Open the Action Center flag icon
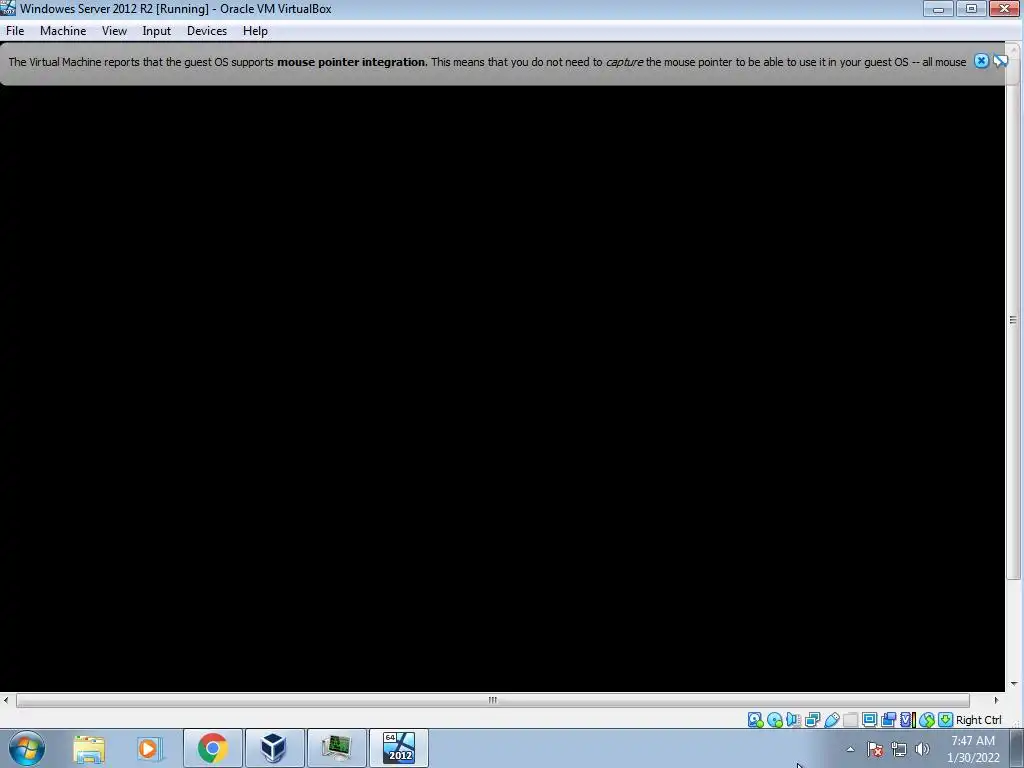 [875, 749]
